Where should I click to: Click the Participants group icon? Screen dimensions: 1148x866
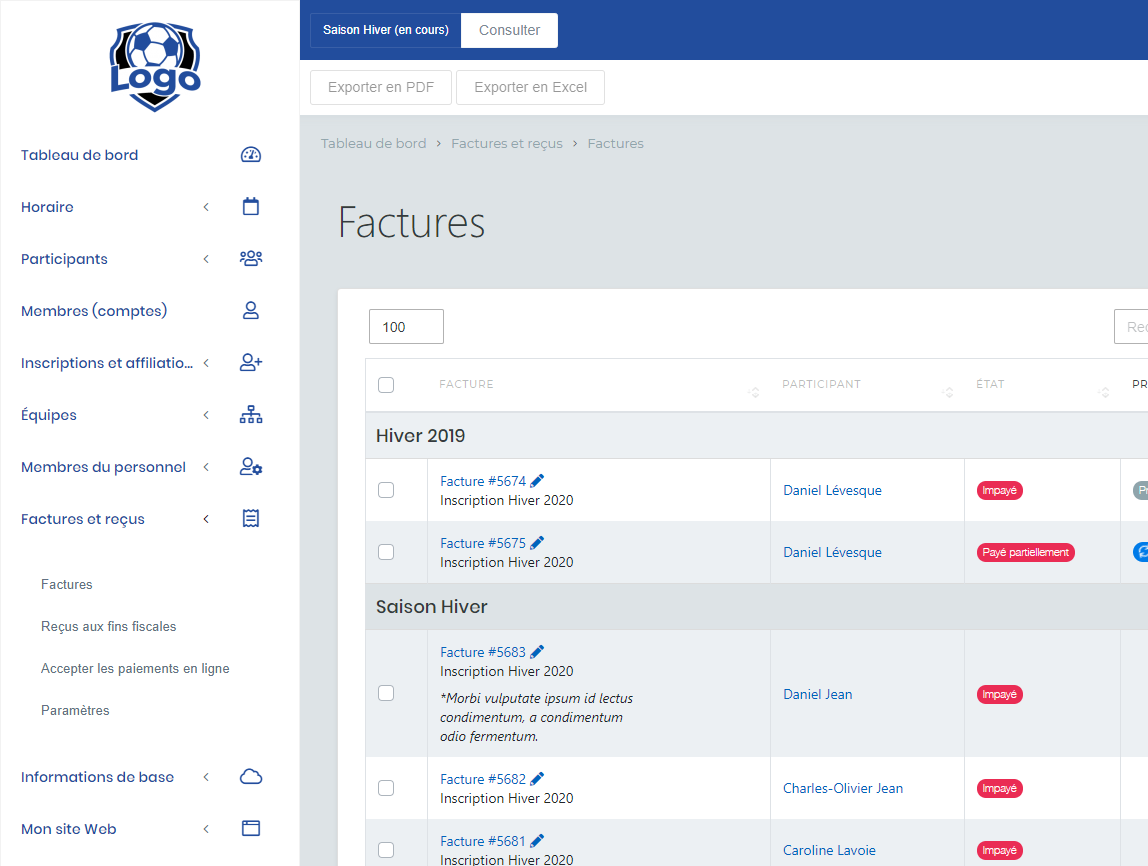[251, 259]
